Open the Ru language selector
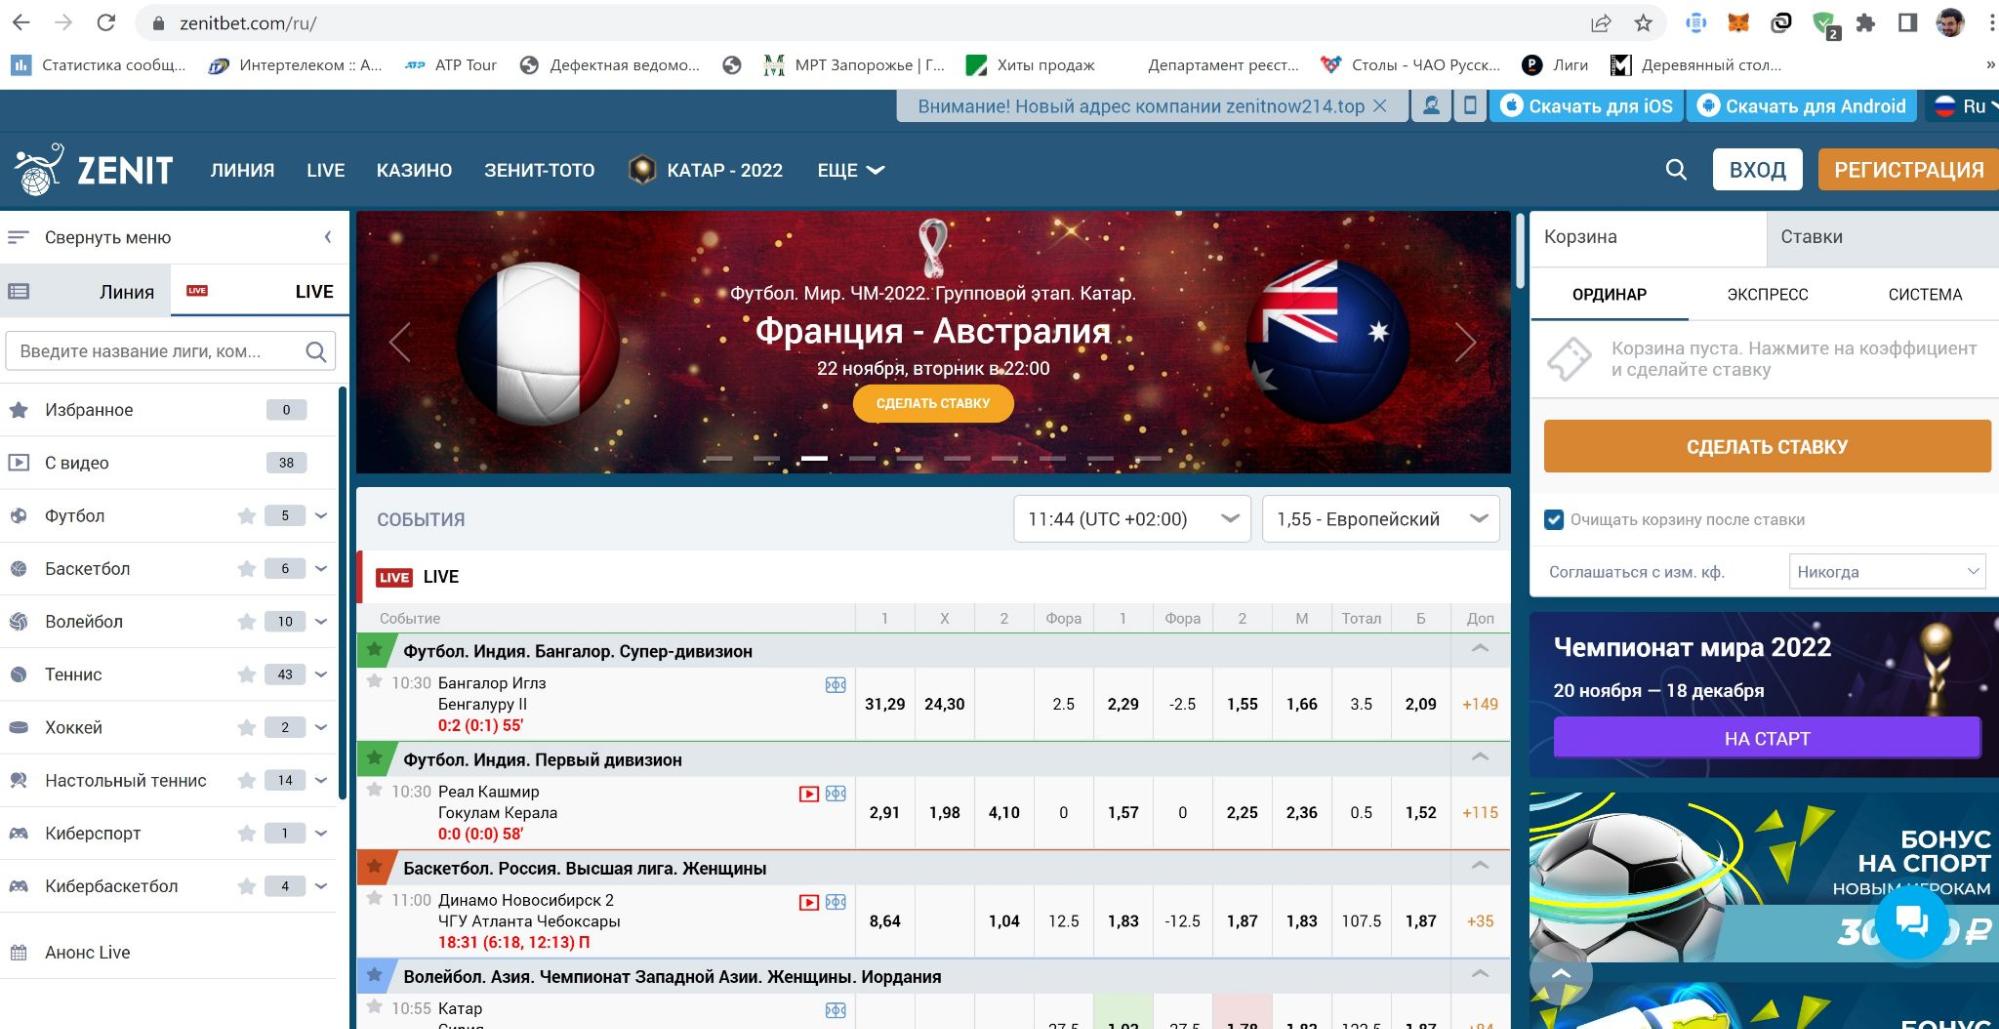 (1964, 106)
